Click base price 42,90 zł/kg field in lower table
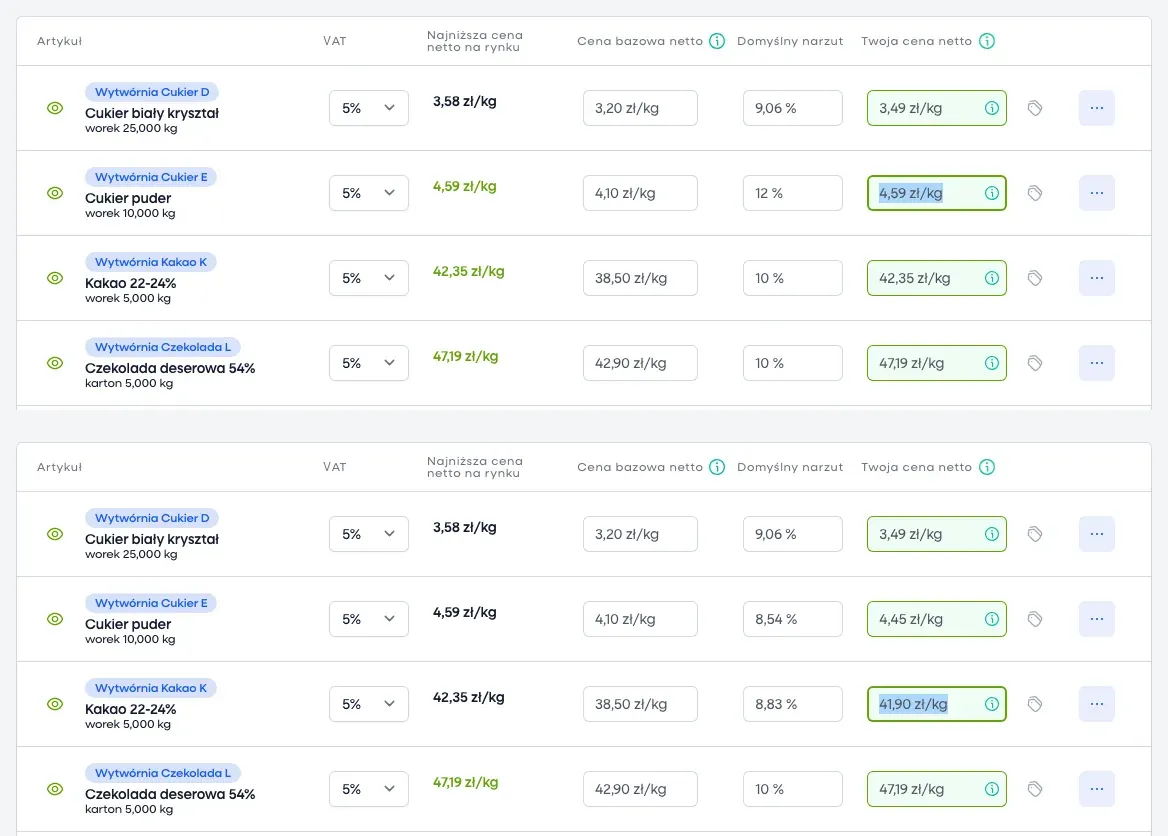This screenshot has width=1168, height=836. click(x=640, y=789)
